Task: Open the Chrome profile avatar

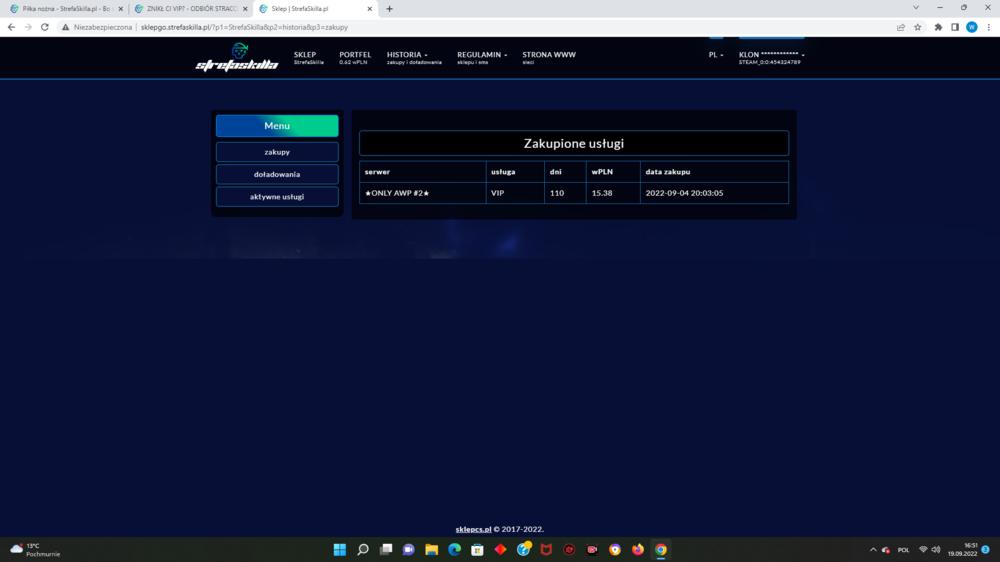Action: pyautogui.click(x=971, y=27)
